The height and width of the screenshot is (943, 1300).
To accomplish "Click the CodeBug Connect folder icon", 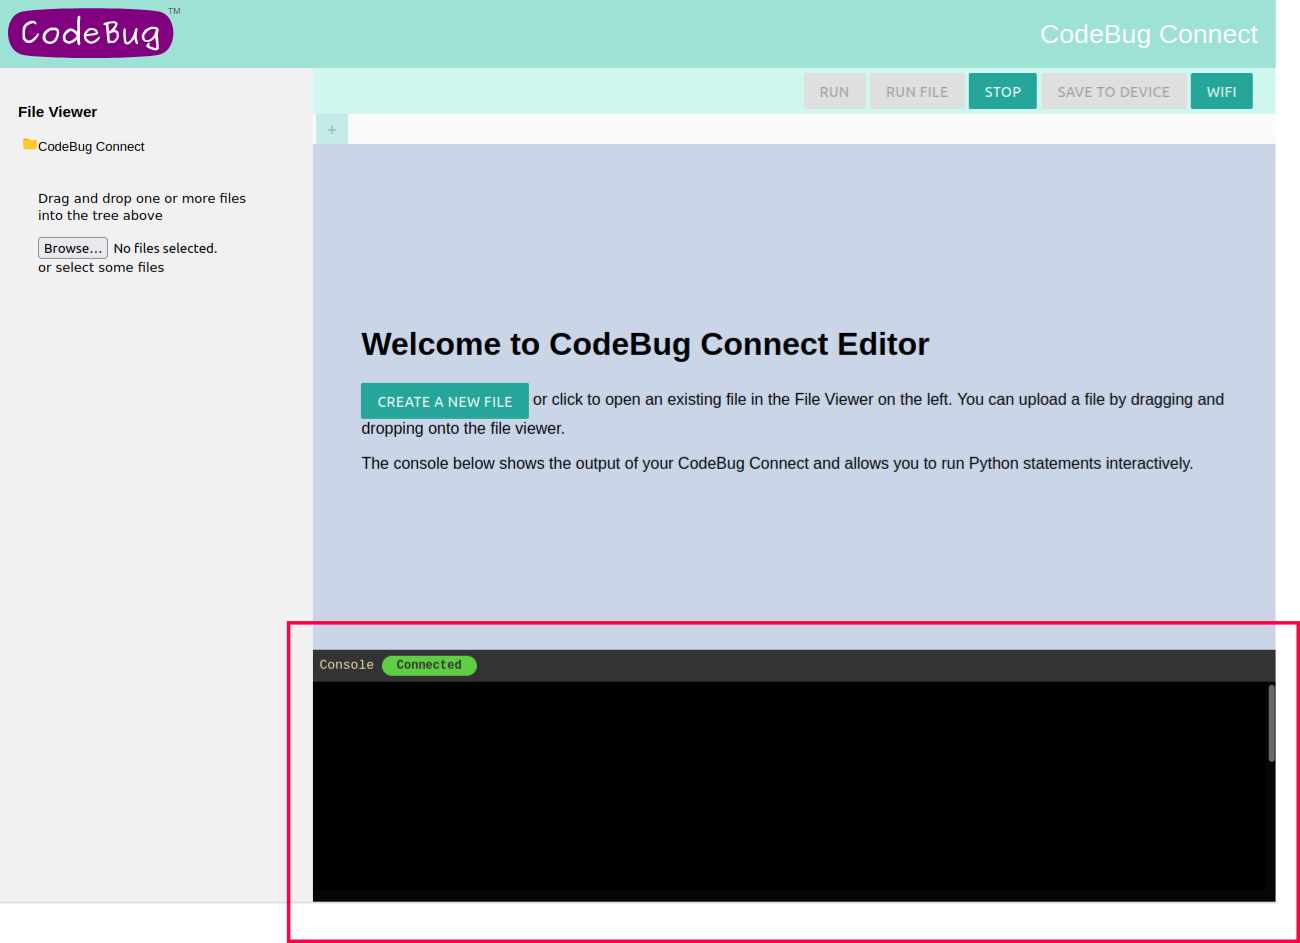I will (30, 145).
